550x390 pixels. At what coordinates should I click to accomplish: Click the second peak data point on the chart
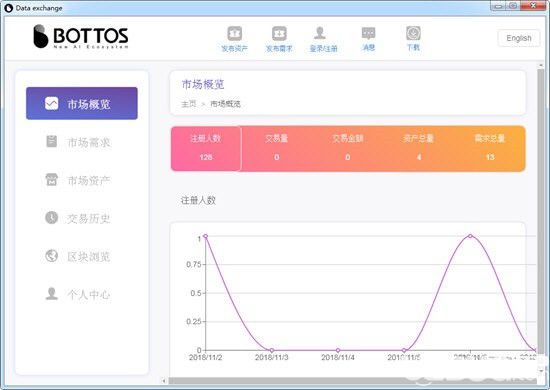pyautogui.click(x=470, y=236)
